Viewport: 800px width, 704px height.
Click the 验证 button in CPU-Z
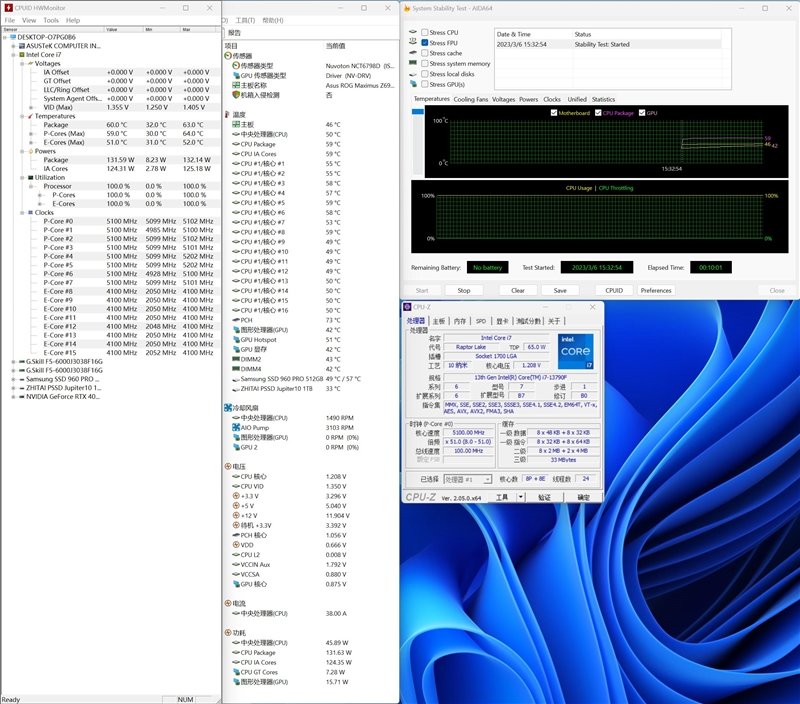click(x=544, y=497)
